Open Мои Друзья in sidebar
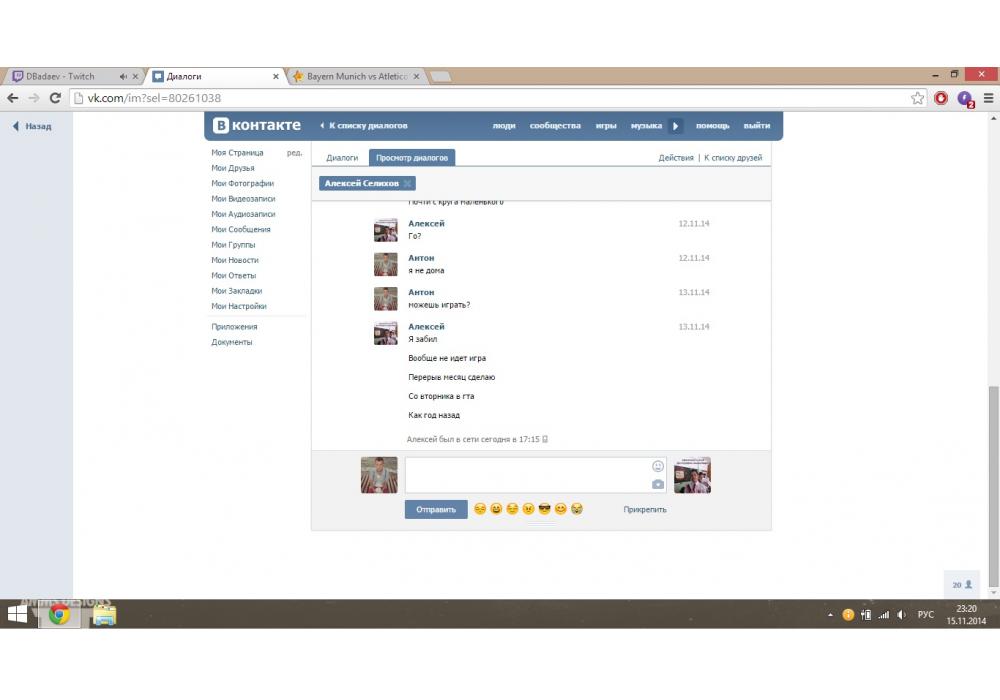This screenshot has width=1000, height=700. pos(233,168)
